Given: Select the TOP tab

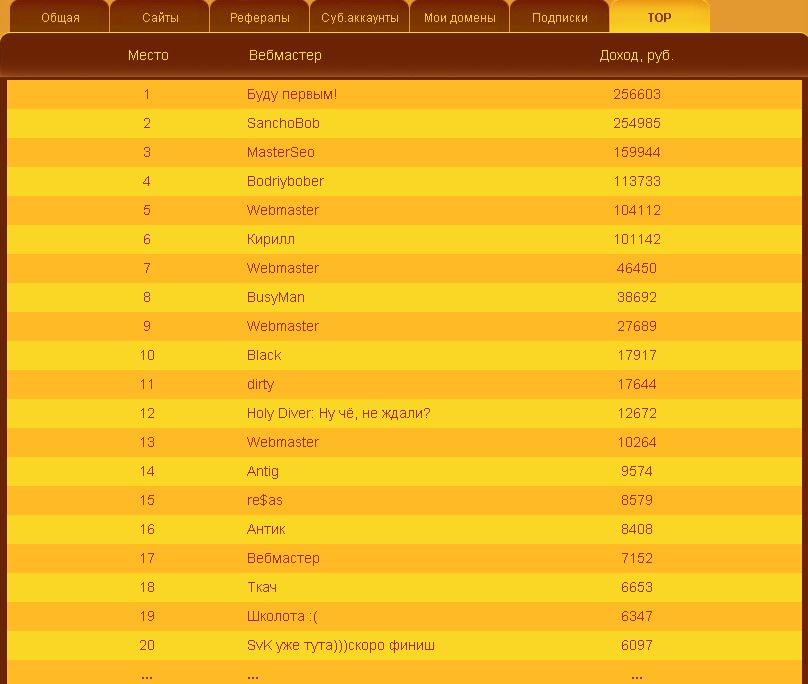Looking at the screenshot, I should coord(660,17).
